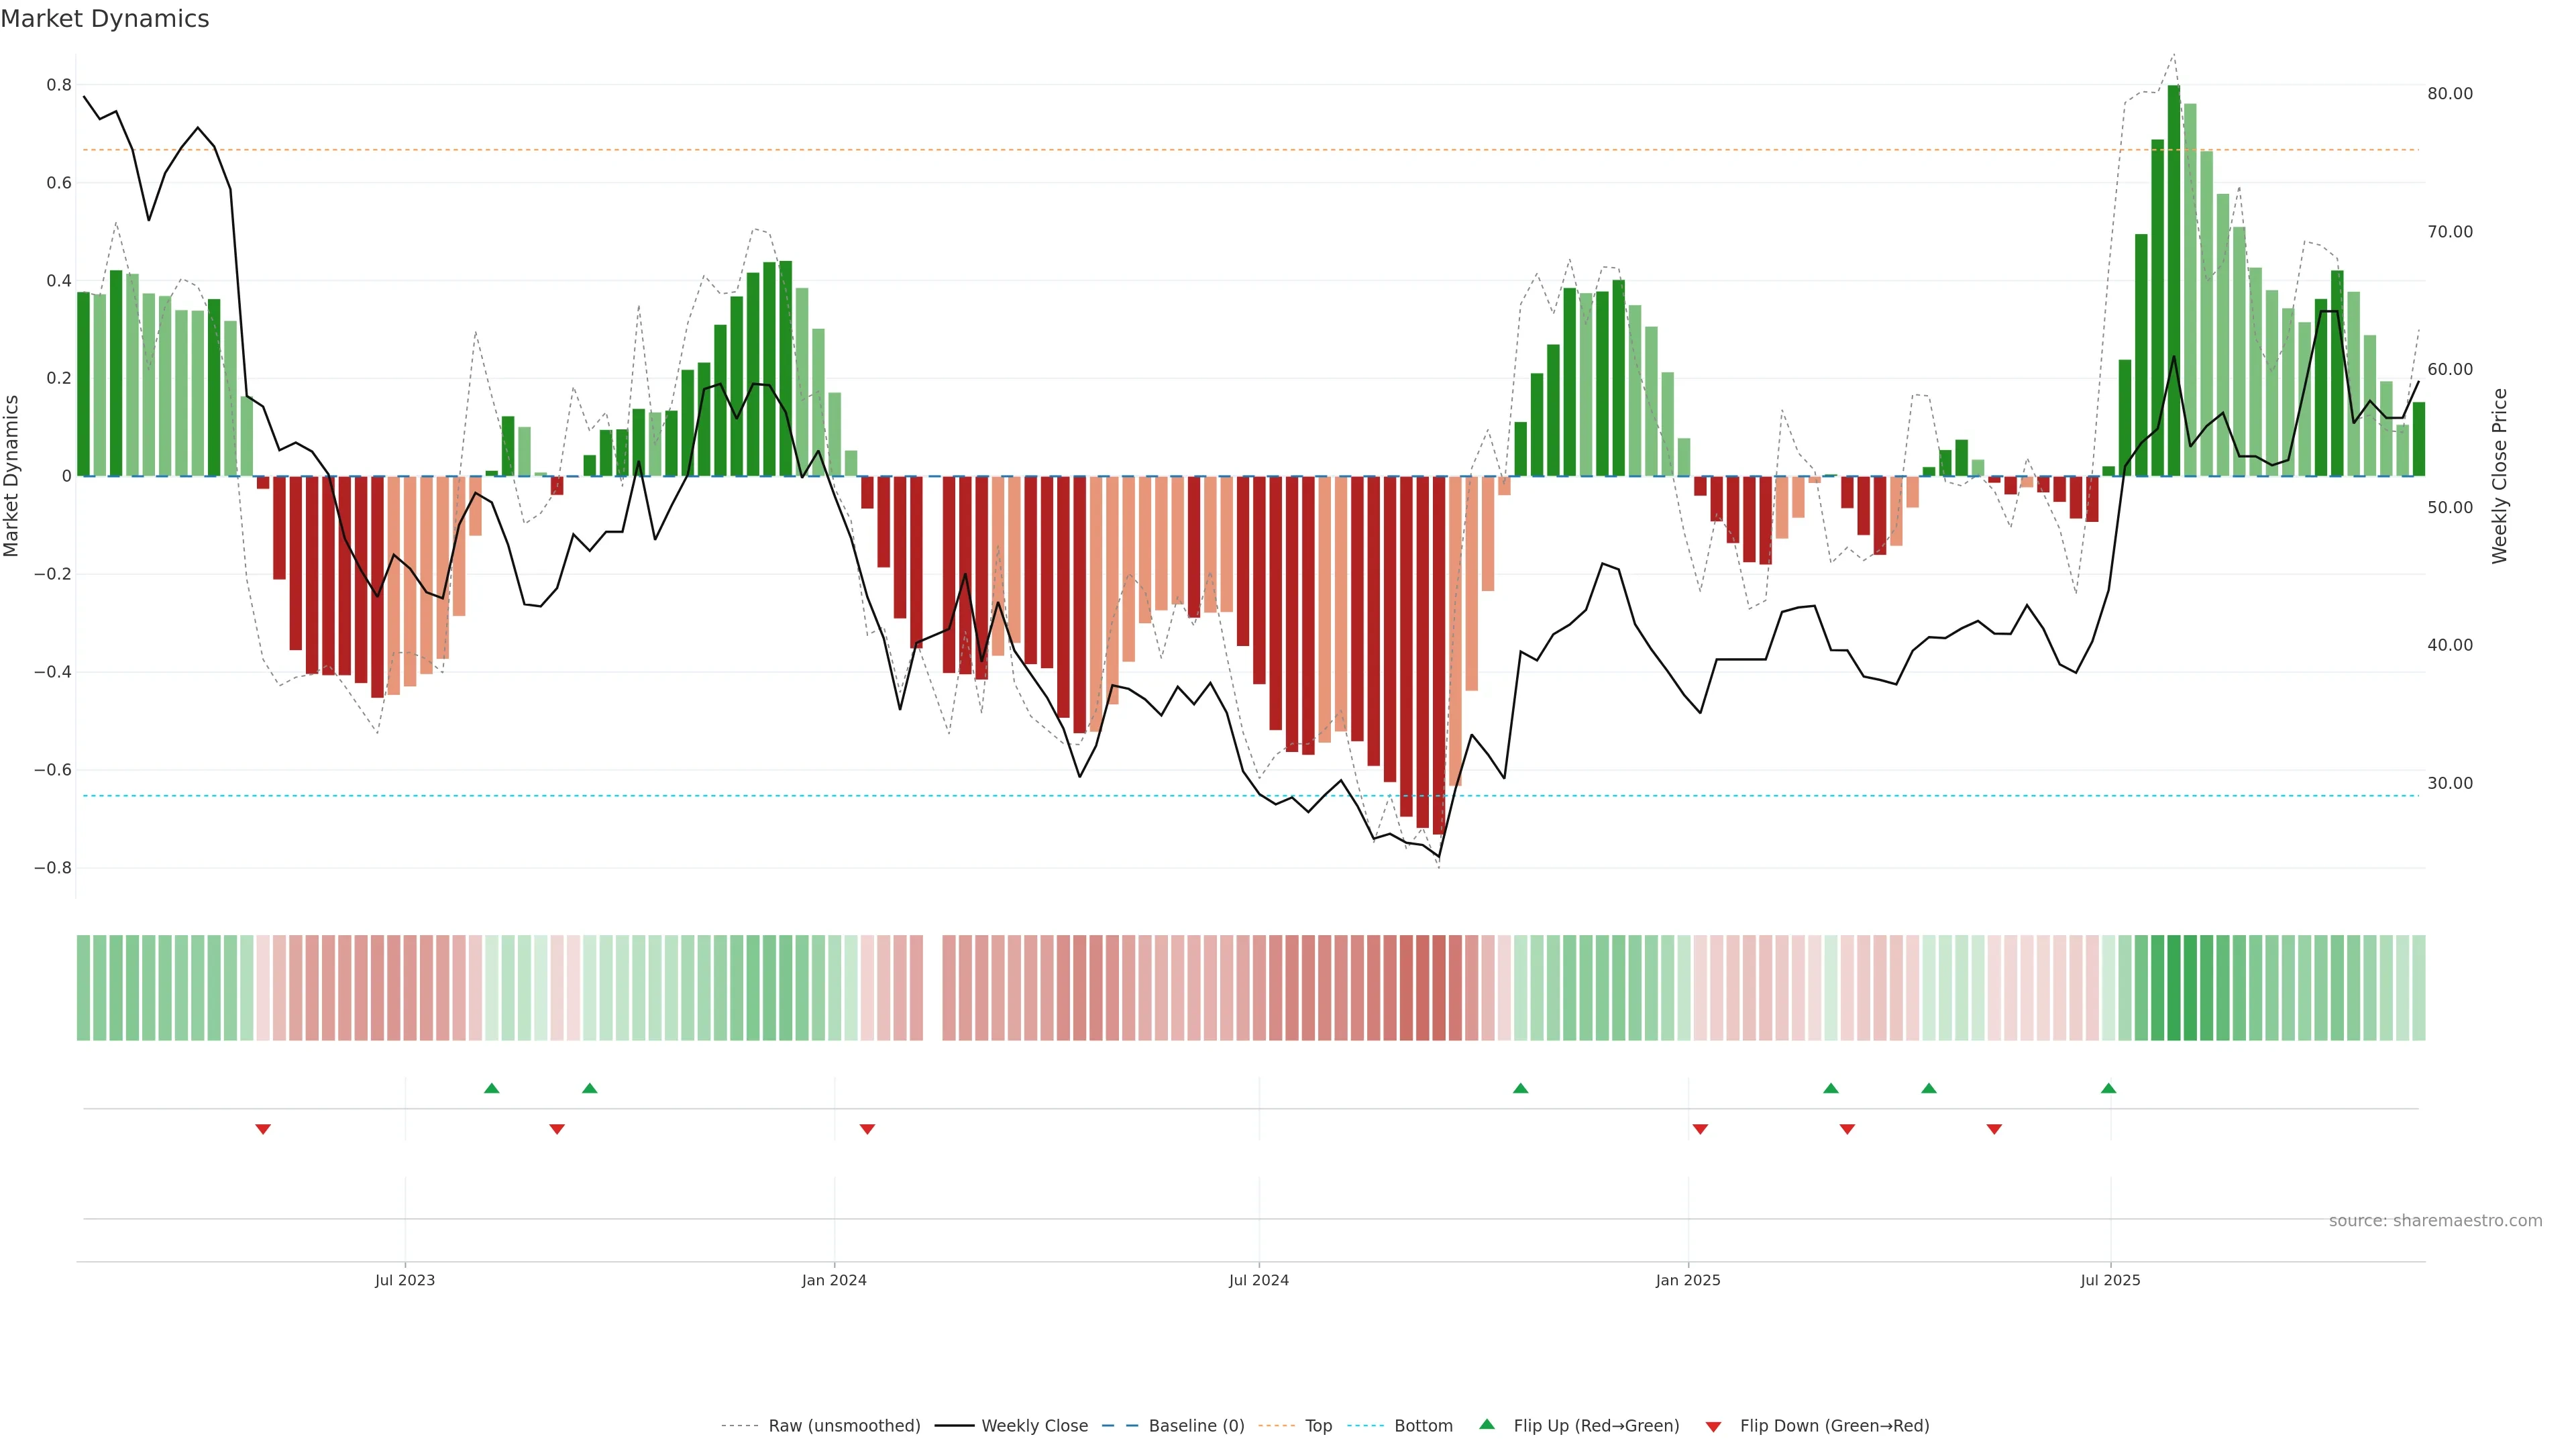Click the red Flip Down triangle in legend

click(x=1713, y=1426)
